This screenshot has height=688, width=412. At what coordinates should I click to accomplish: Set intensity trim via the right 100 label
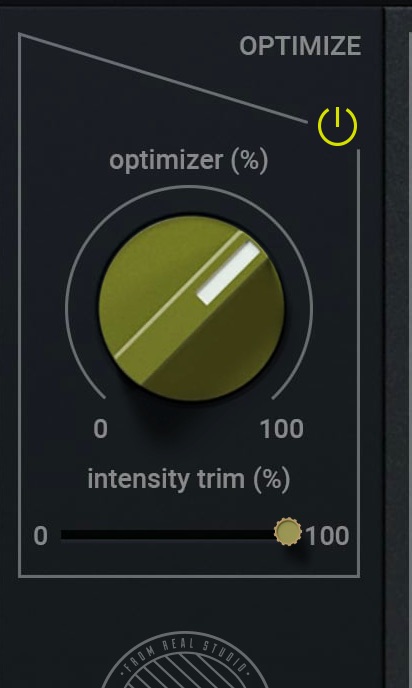coord(327,536)
